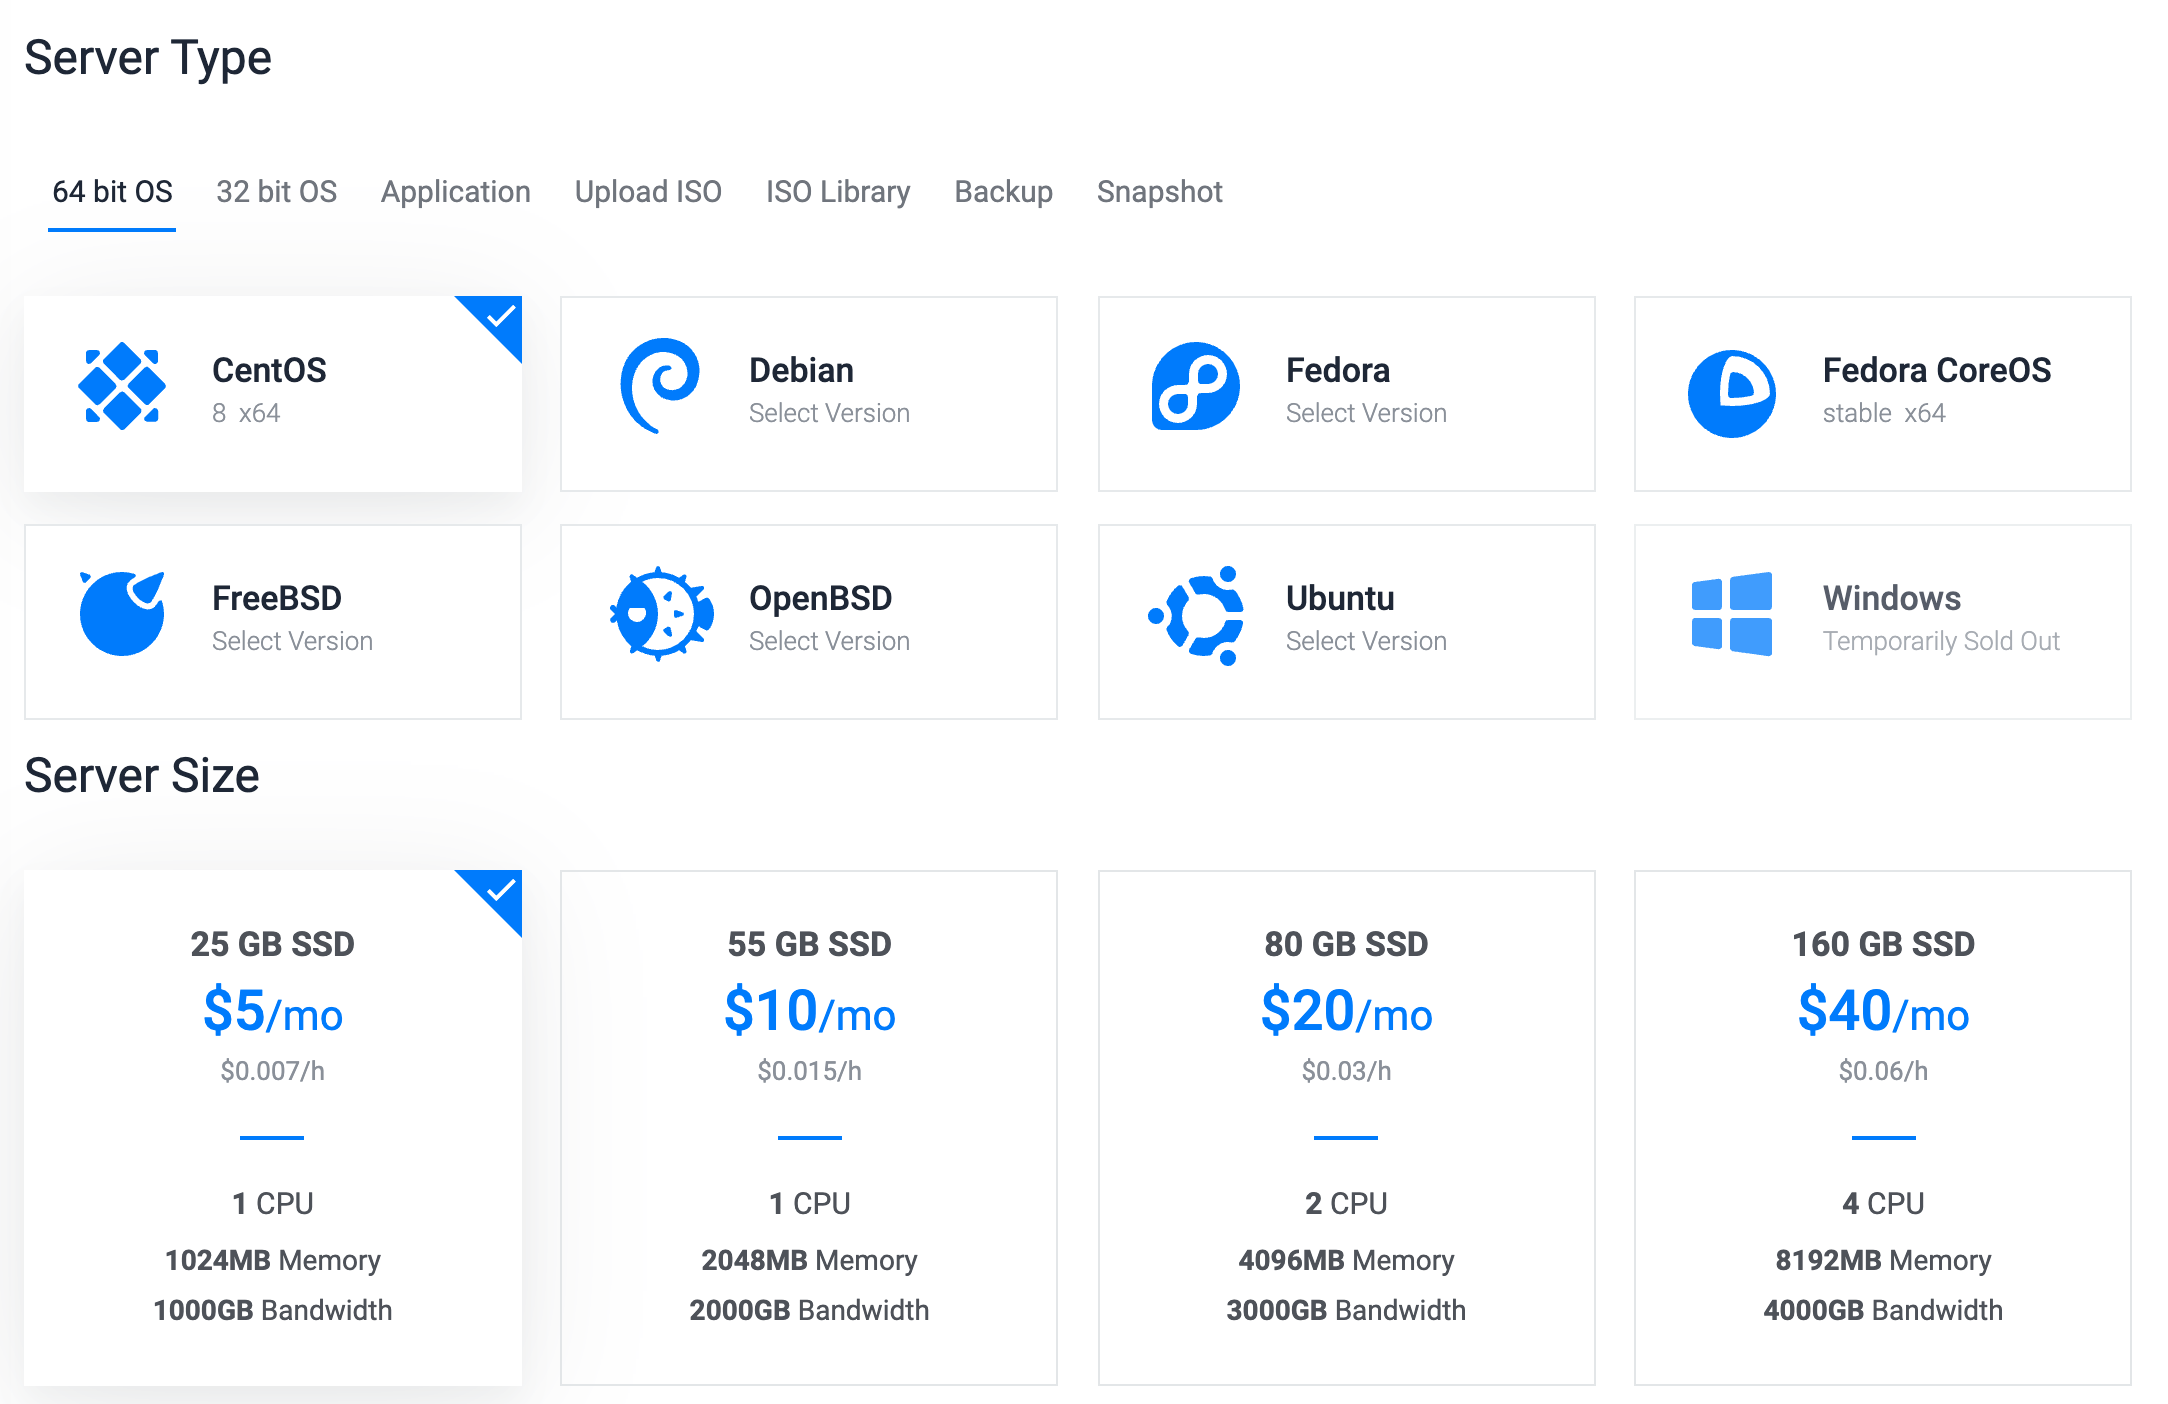Click the Ubuntu circle logo icon
Screen dimensions: 2168x1404
click(x=1198, y=615)
